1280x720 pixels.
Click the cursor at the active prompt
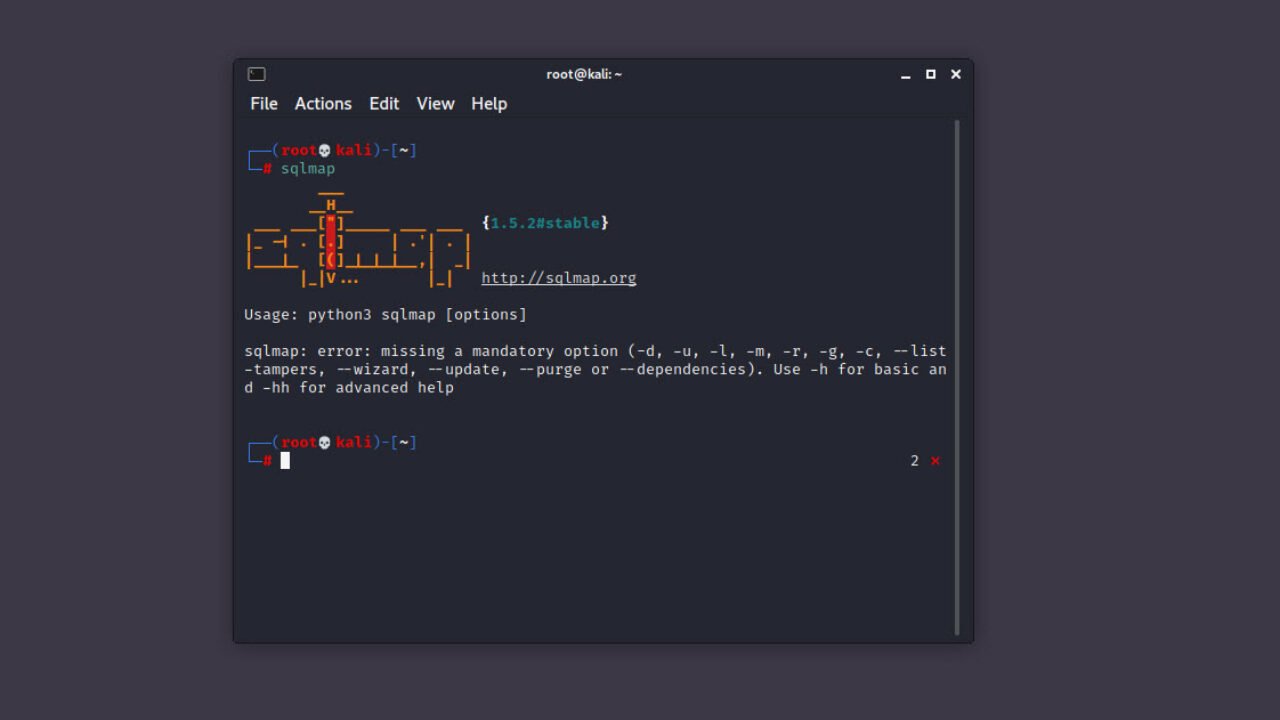click(x=285, y=461)
